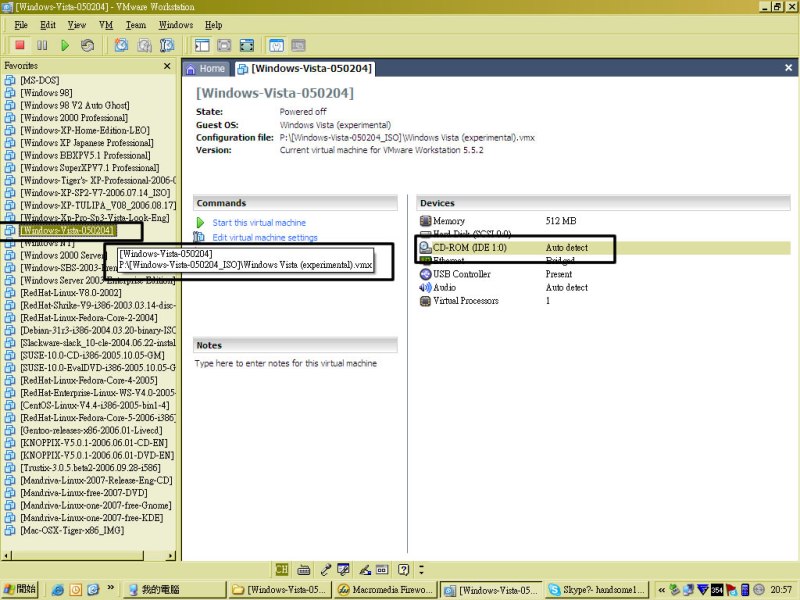The image size is (800, 600).
Task: Select [Mandriva-Linux-one-2007-free-KDE] favorite
Action: 92,517
